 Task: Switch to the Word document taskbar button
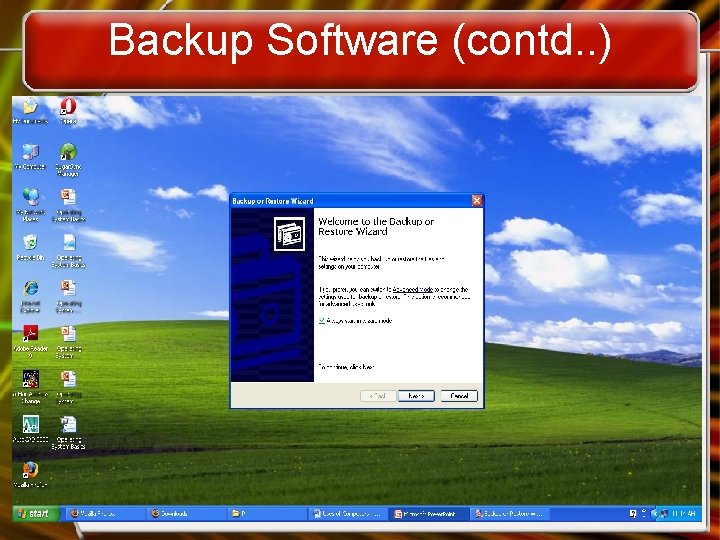[348, 514]
